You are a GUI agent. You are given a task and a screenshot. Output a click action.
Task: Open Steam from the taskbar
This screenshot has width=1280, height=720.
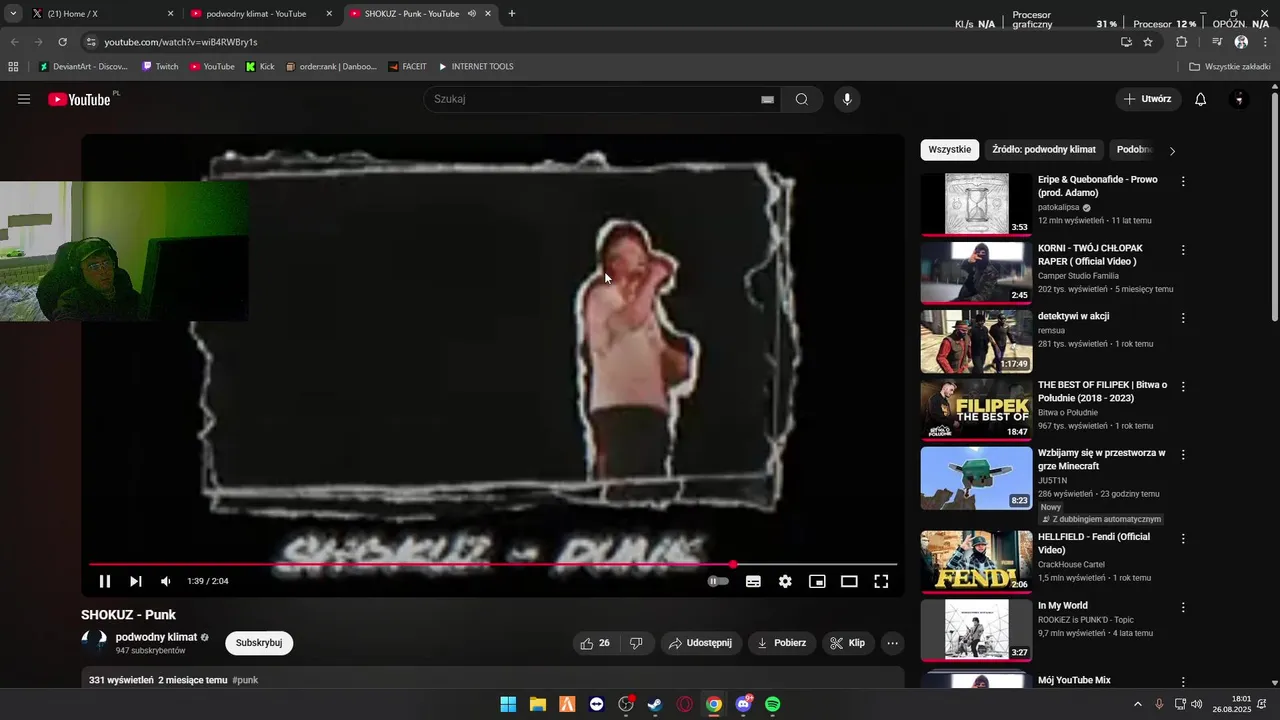coord(655,704)
